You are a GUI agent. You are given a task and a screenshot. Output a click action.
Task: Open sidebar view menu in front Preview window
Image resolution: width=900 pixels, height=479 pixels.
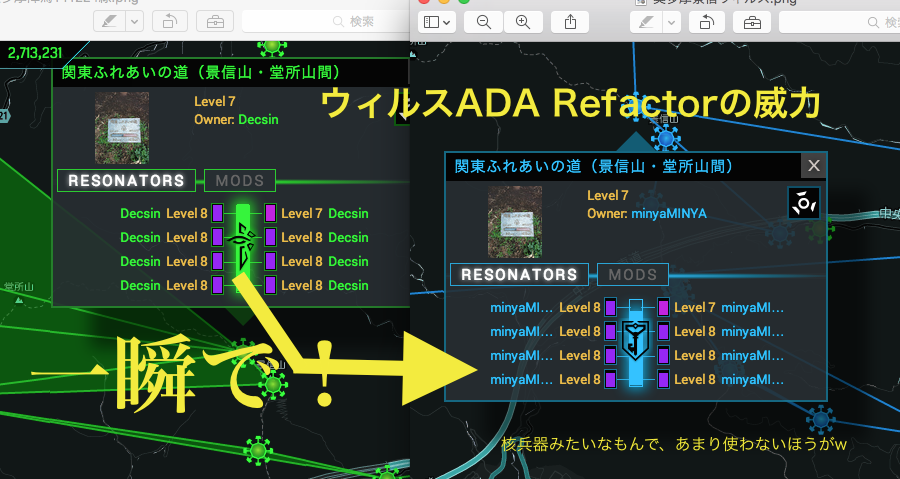tap(437, 22)
